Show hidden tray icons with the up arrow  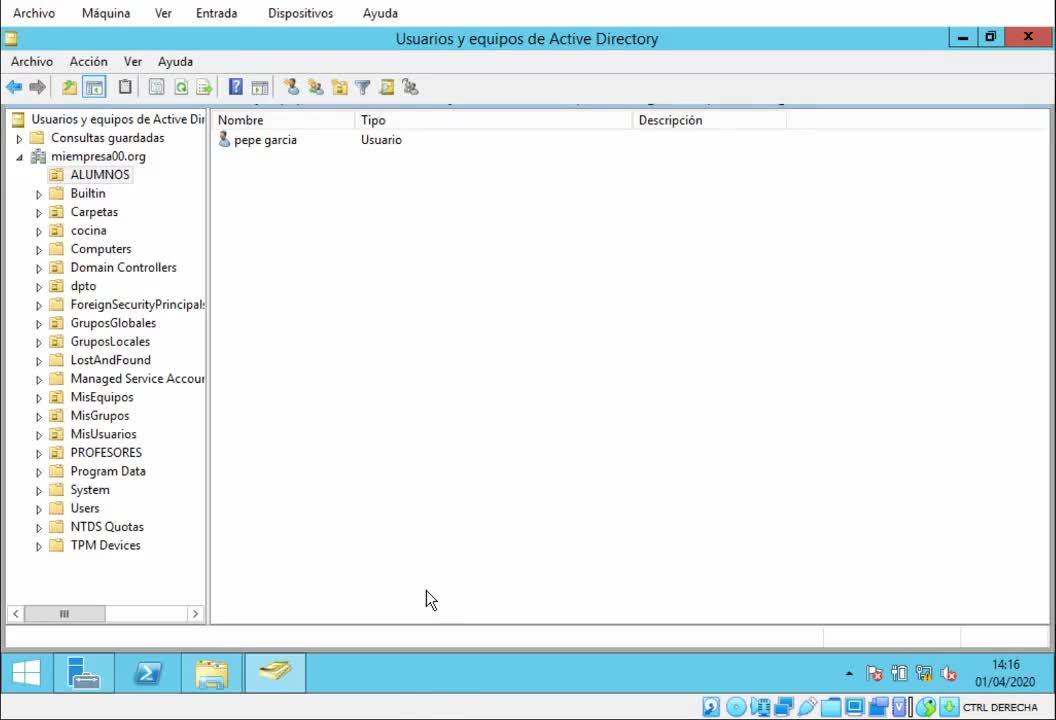(849, 673)
